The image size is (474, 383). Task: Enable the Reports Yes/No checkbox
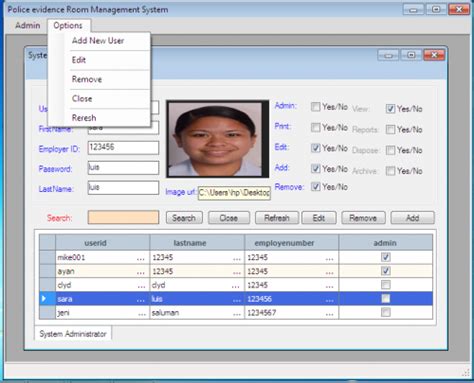(x=390, y=129)
